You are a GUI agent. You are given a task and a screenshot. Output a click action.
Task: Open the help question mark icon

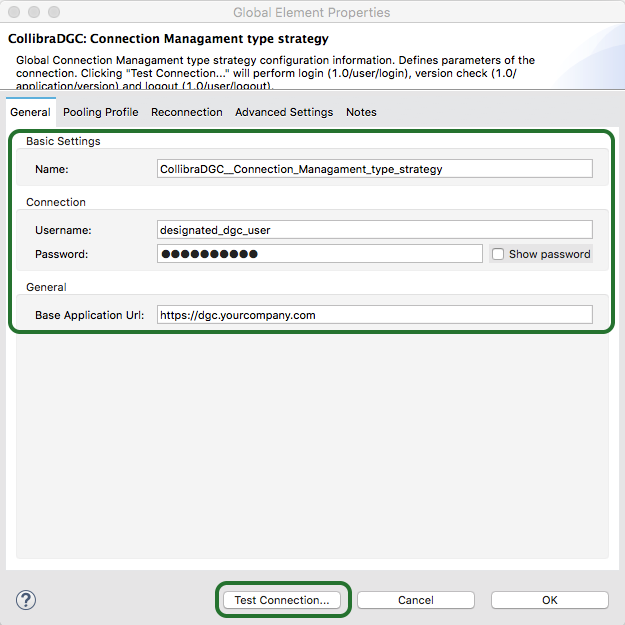coord(26,600)
